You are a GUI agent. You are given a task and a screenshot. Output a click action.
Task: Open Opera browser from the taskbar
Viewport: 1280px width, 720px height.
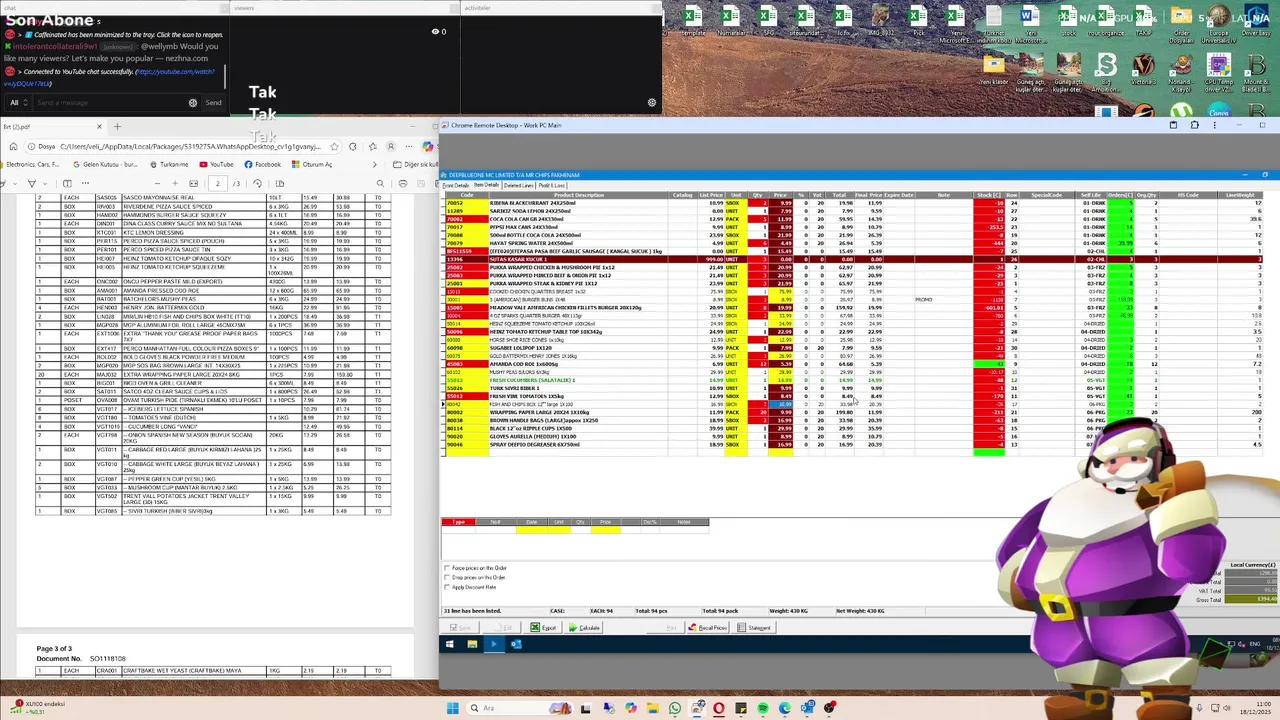coord(719,708)
